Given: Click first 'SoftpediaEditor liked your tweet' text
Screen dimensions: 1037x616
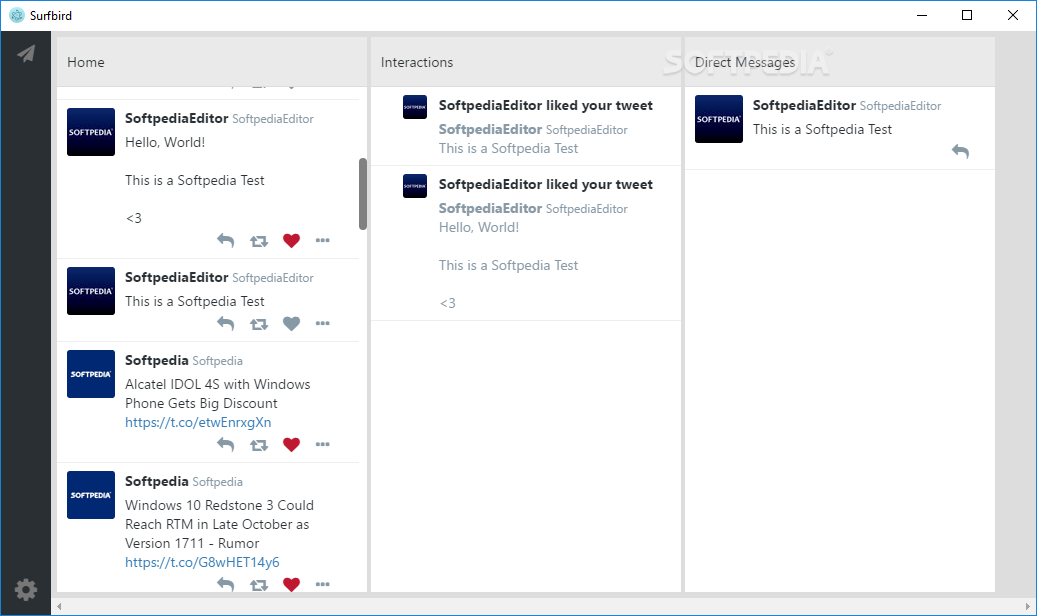Looking at the screenshot, I should click(546, 105).
